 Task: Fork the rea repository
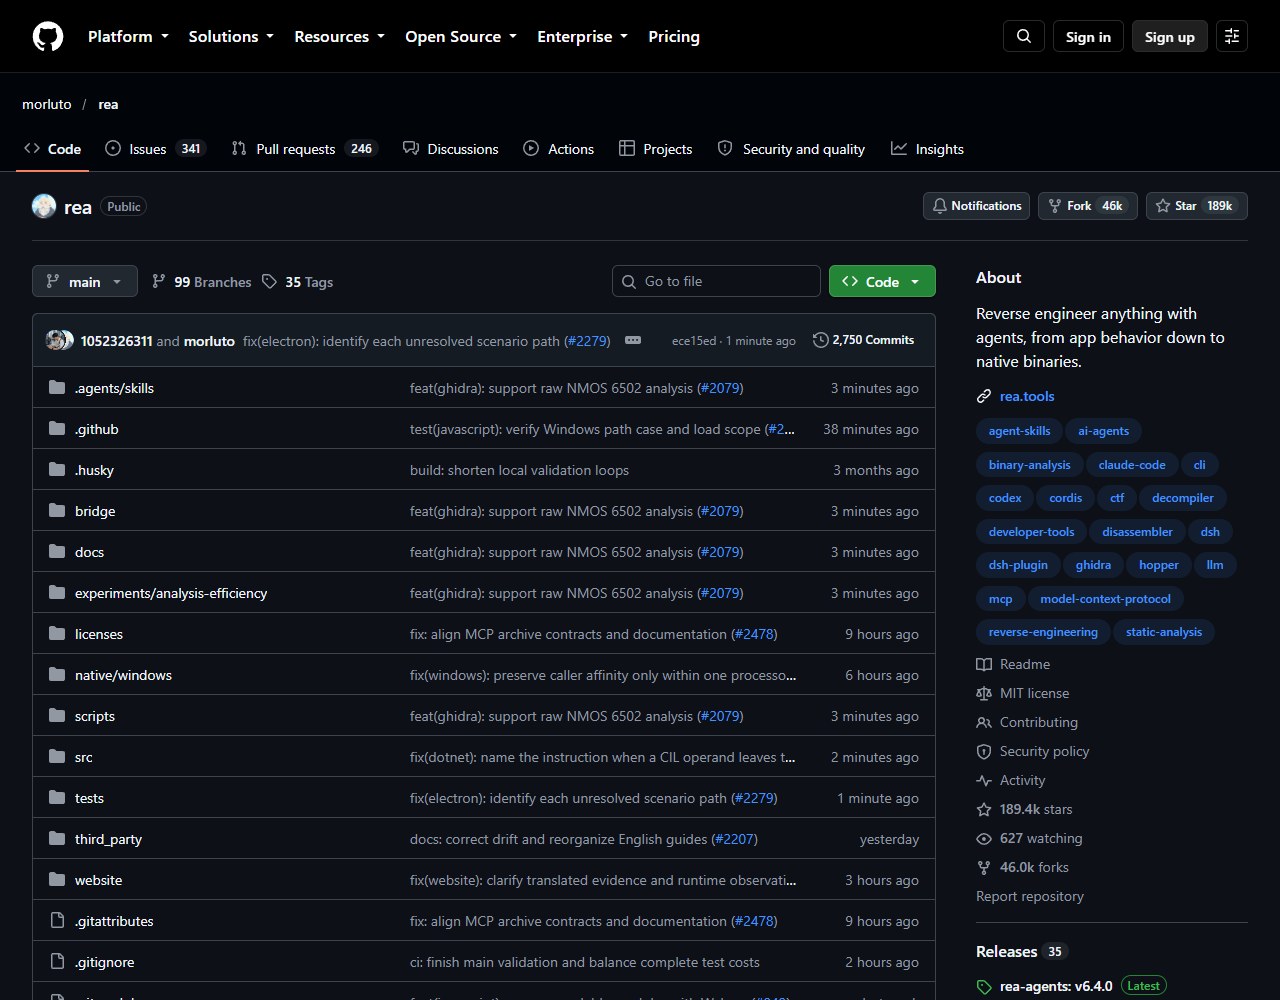click(x=1088, y=206)
